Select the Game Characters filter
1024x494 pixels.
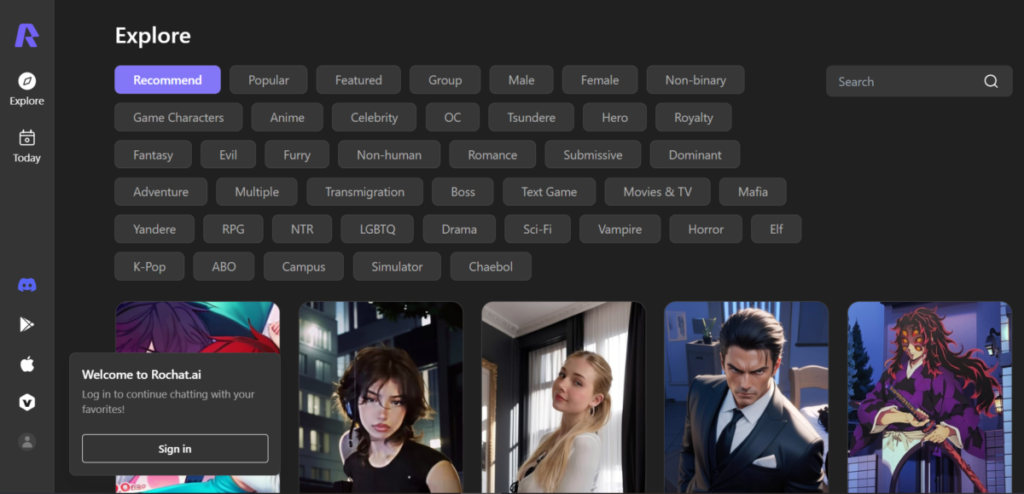(x=178, y=117)
